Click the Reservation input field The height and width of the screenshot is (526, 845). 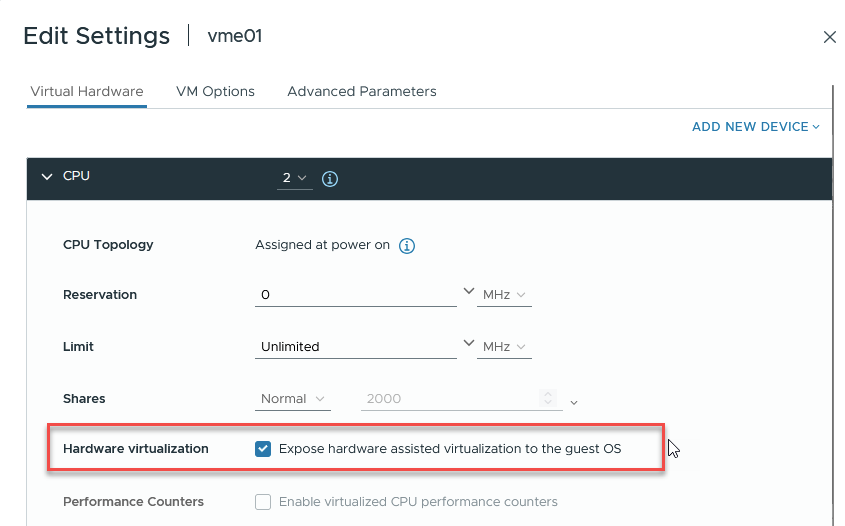click(355, 295)
